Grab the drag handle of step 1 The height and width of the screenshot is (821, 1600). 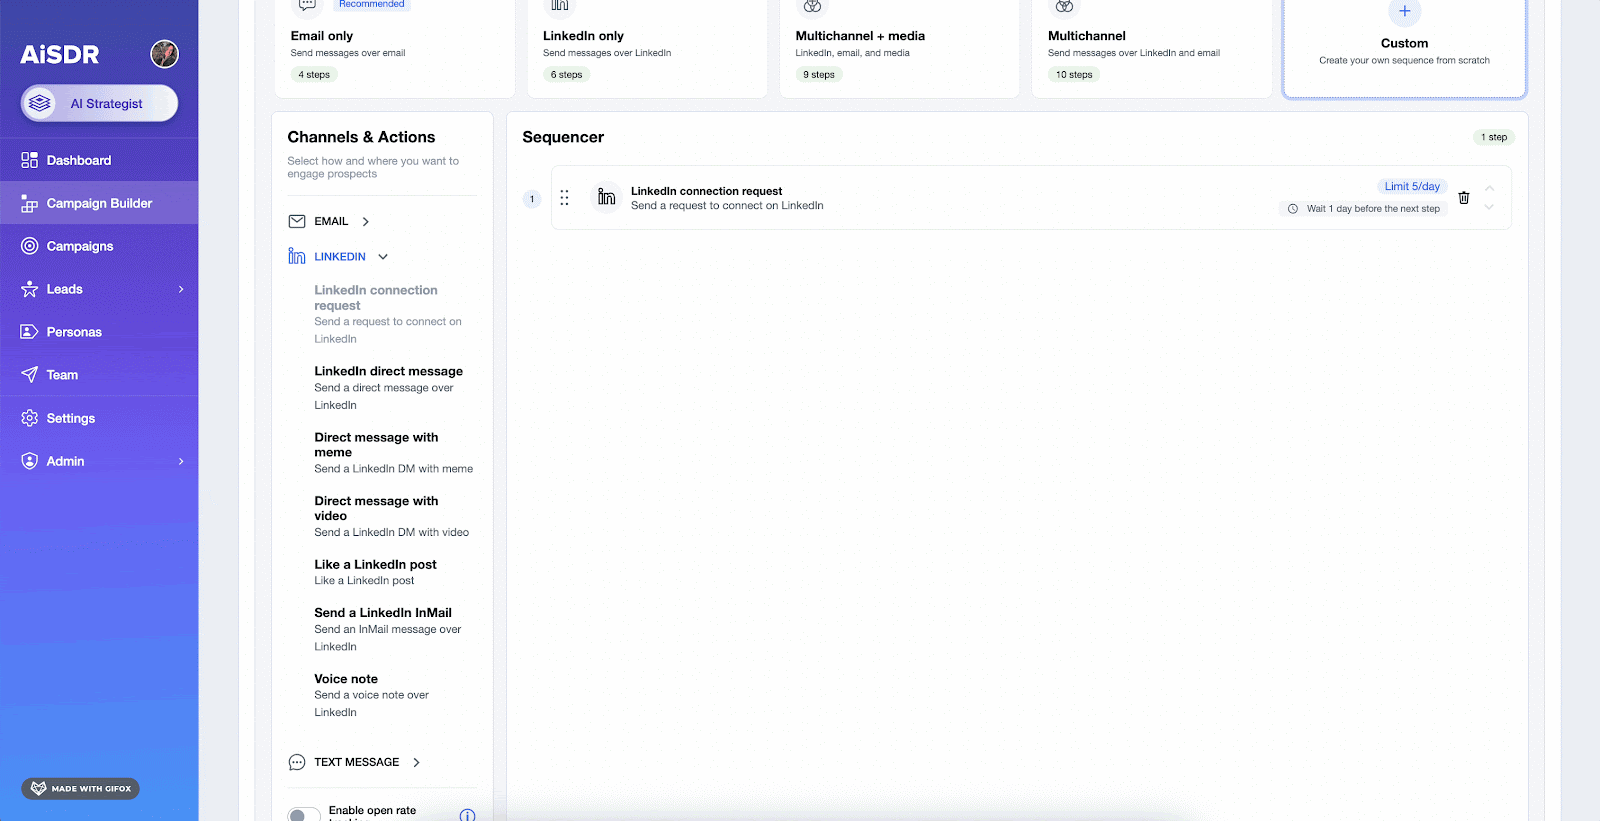point(565,198)
